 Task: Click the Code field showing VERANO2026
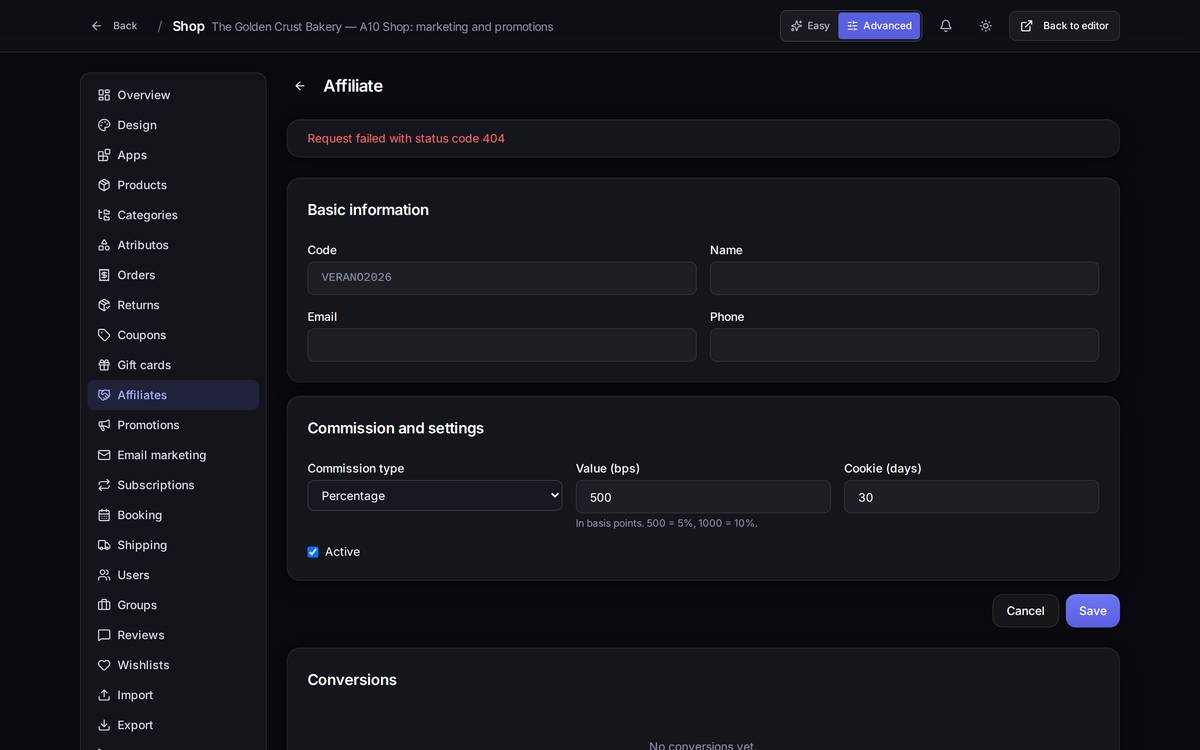502,278
